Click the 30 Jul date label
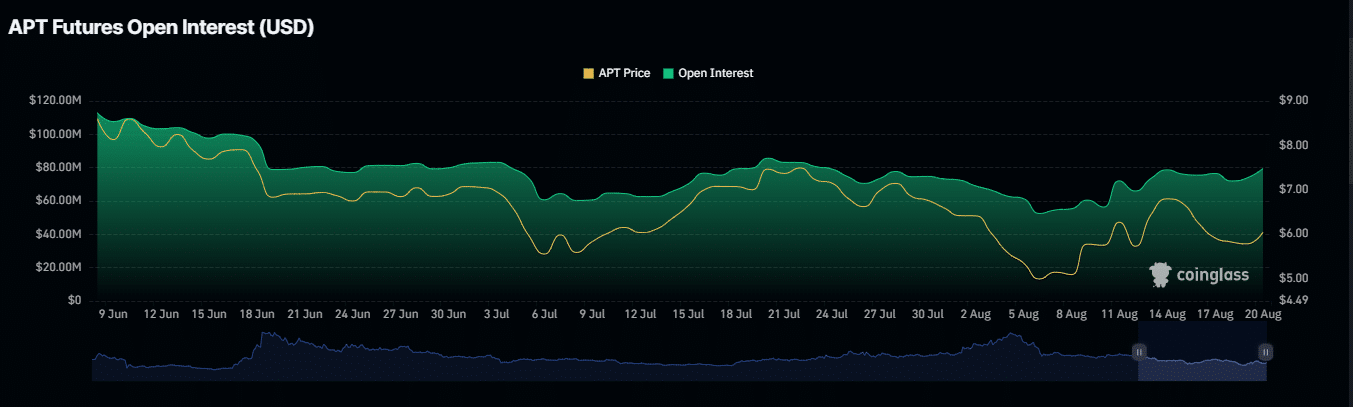Viewport: 1353px width, 407px height. pyautogui.click(x=929, y=314)
